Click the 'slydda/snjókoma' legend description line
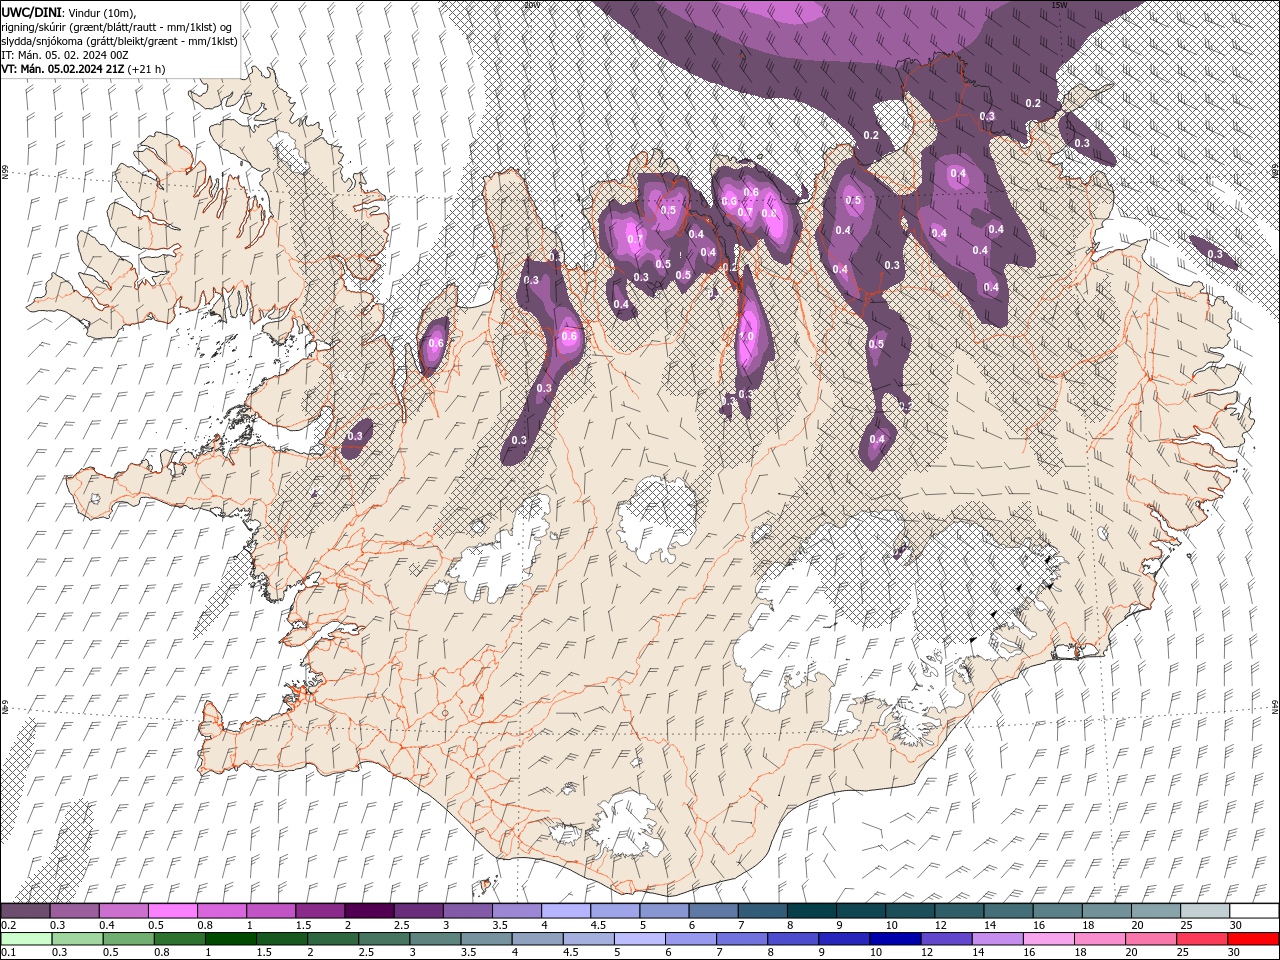The width and height of the screenshot is (1280, 960). (119, 41)
